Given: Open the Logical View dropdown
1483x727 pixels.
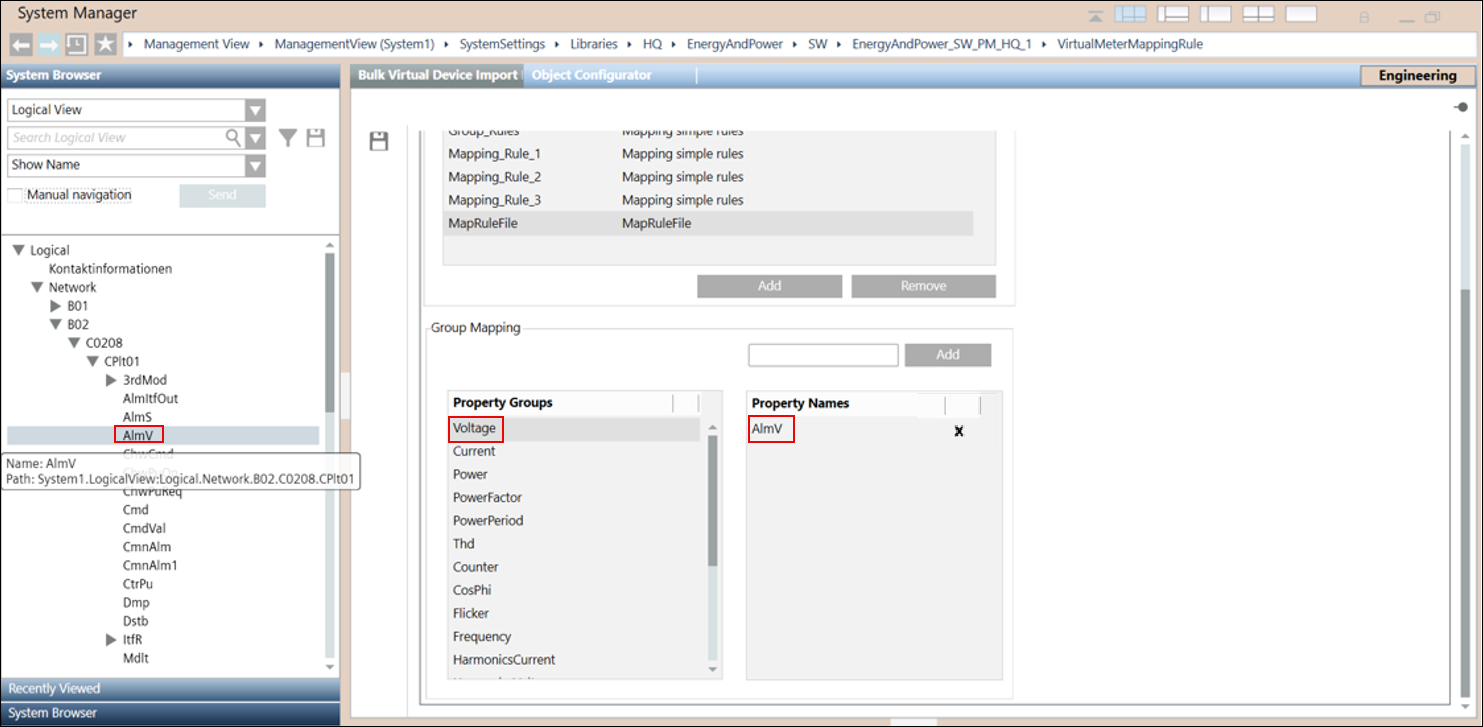Looking at the screenshot, I should pos(256,110).
